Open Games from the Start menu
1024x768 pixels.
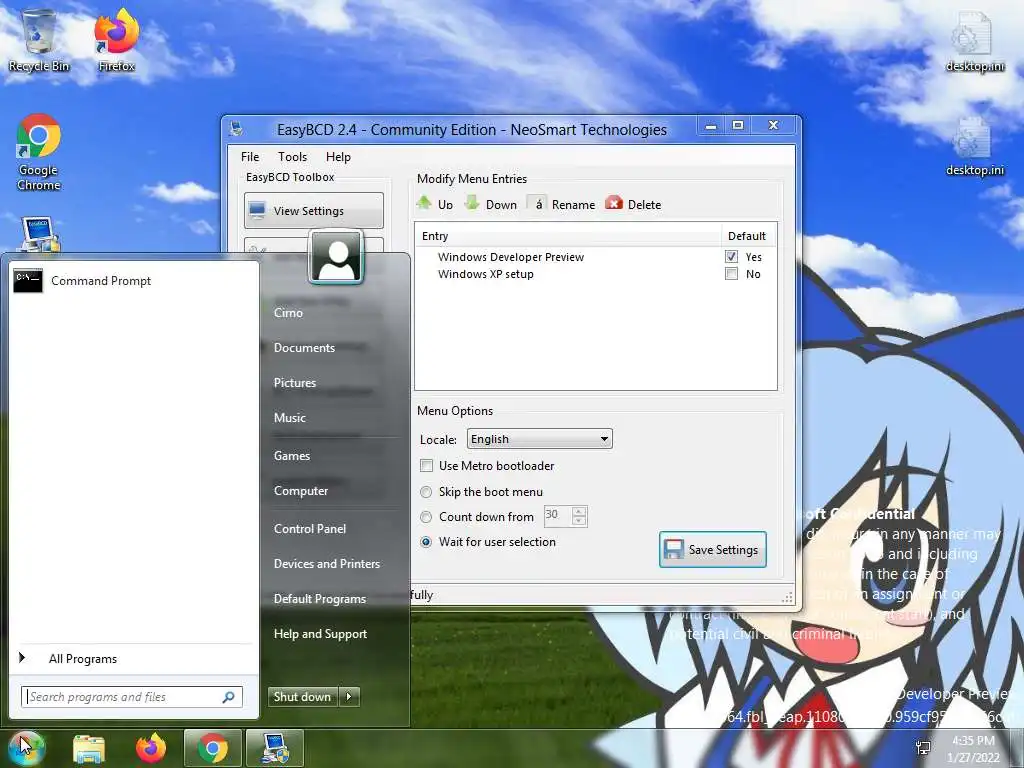coord(291,456)
